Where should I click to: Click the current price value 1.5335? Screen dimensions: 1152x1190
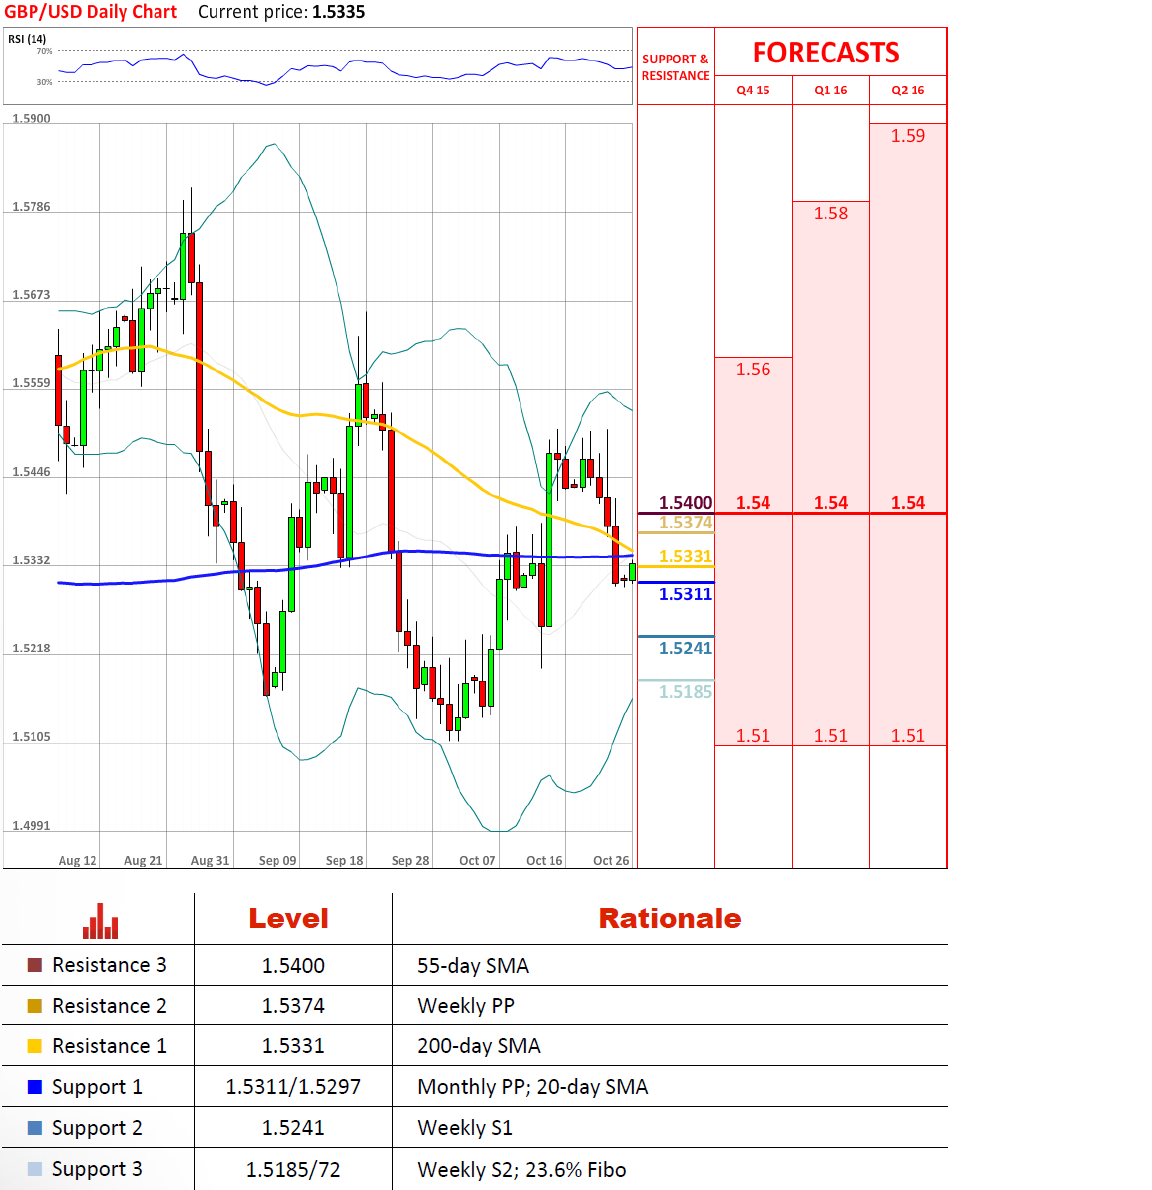(338, 12)
